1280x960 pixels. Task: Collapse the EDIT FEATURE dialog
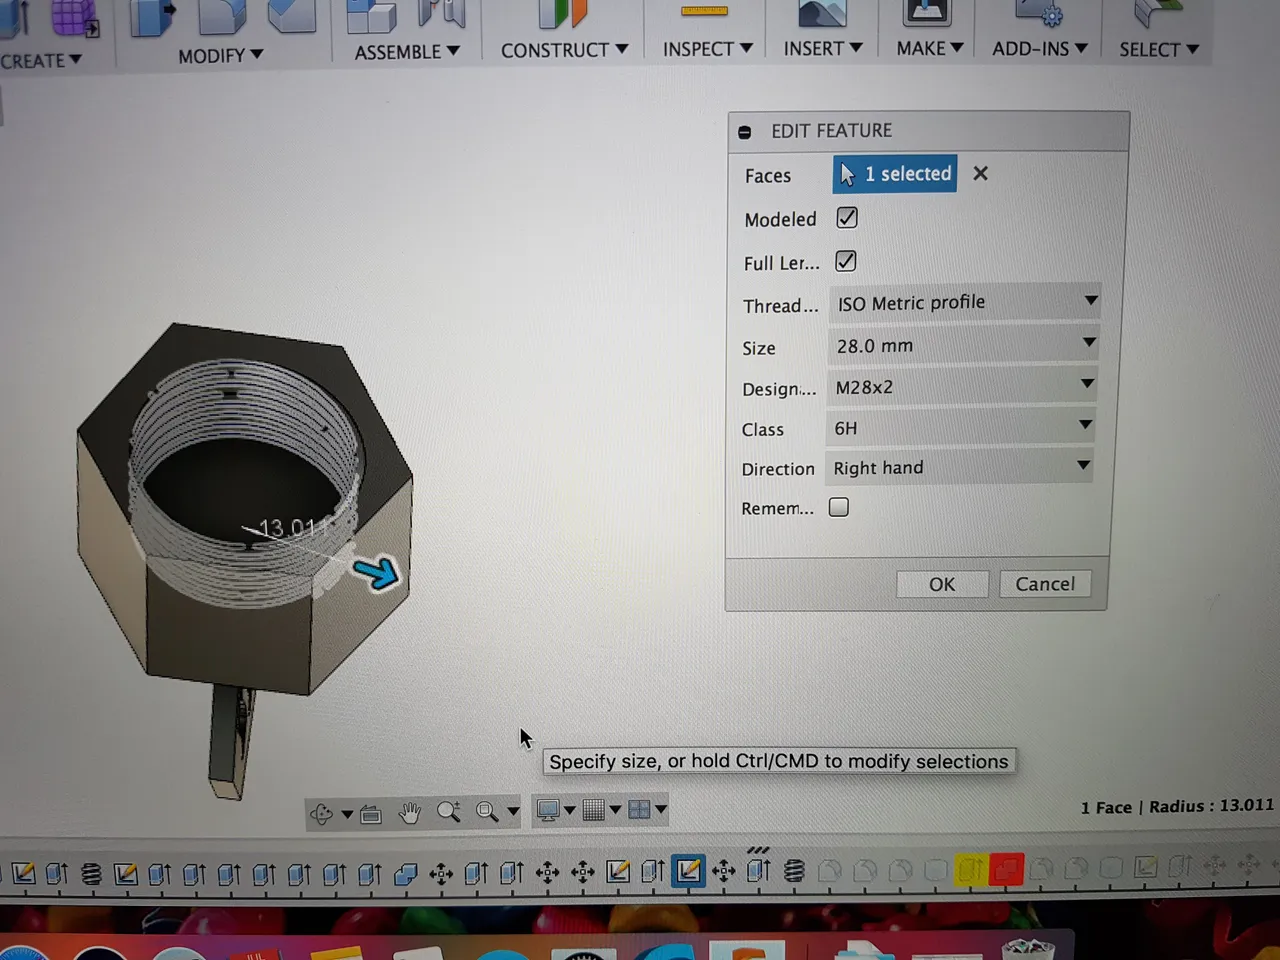tap(745, 132)
